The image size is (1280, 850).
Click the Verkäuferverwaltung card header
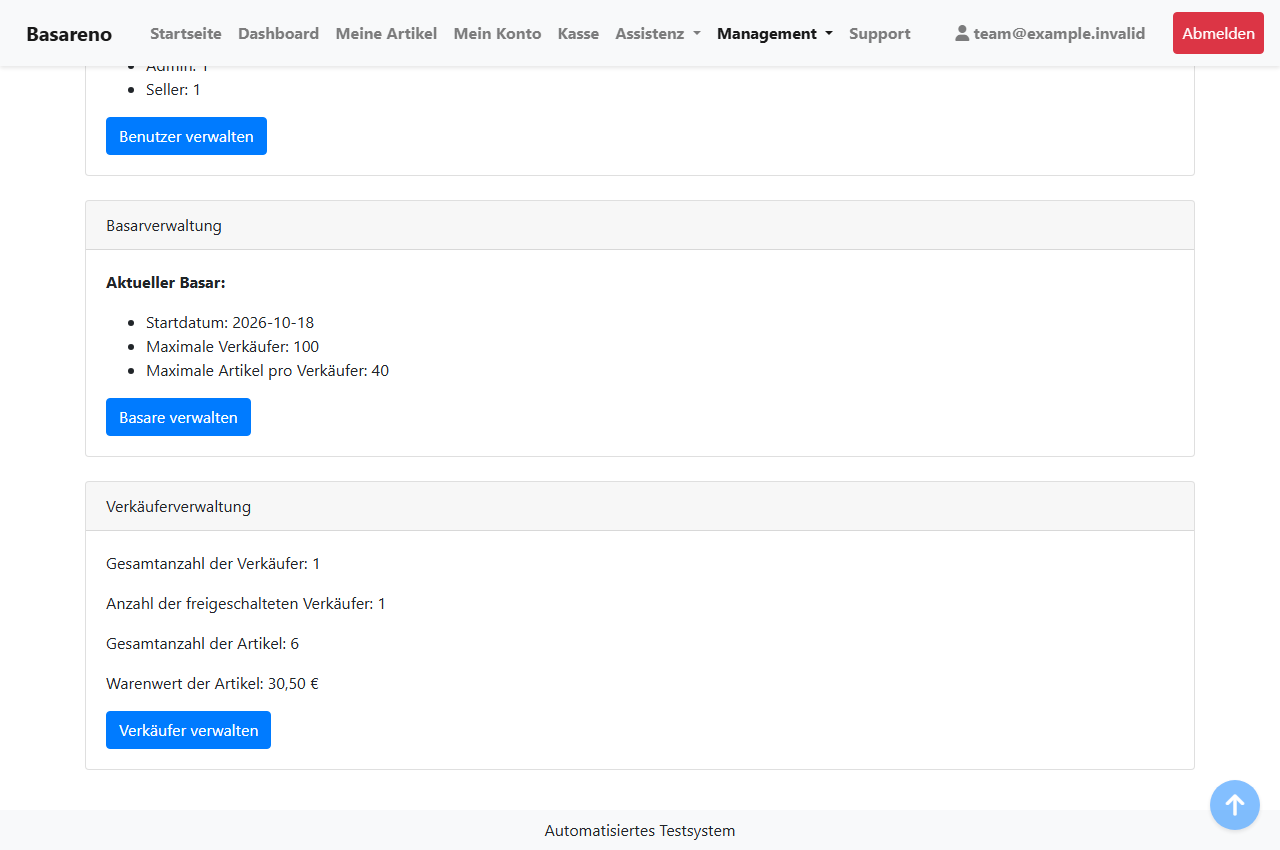[640, 506]
